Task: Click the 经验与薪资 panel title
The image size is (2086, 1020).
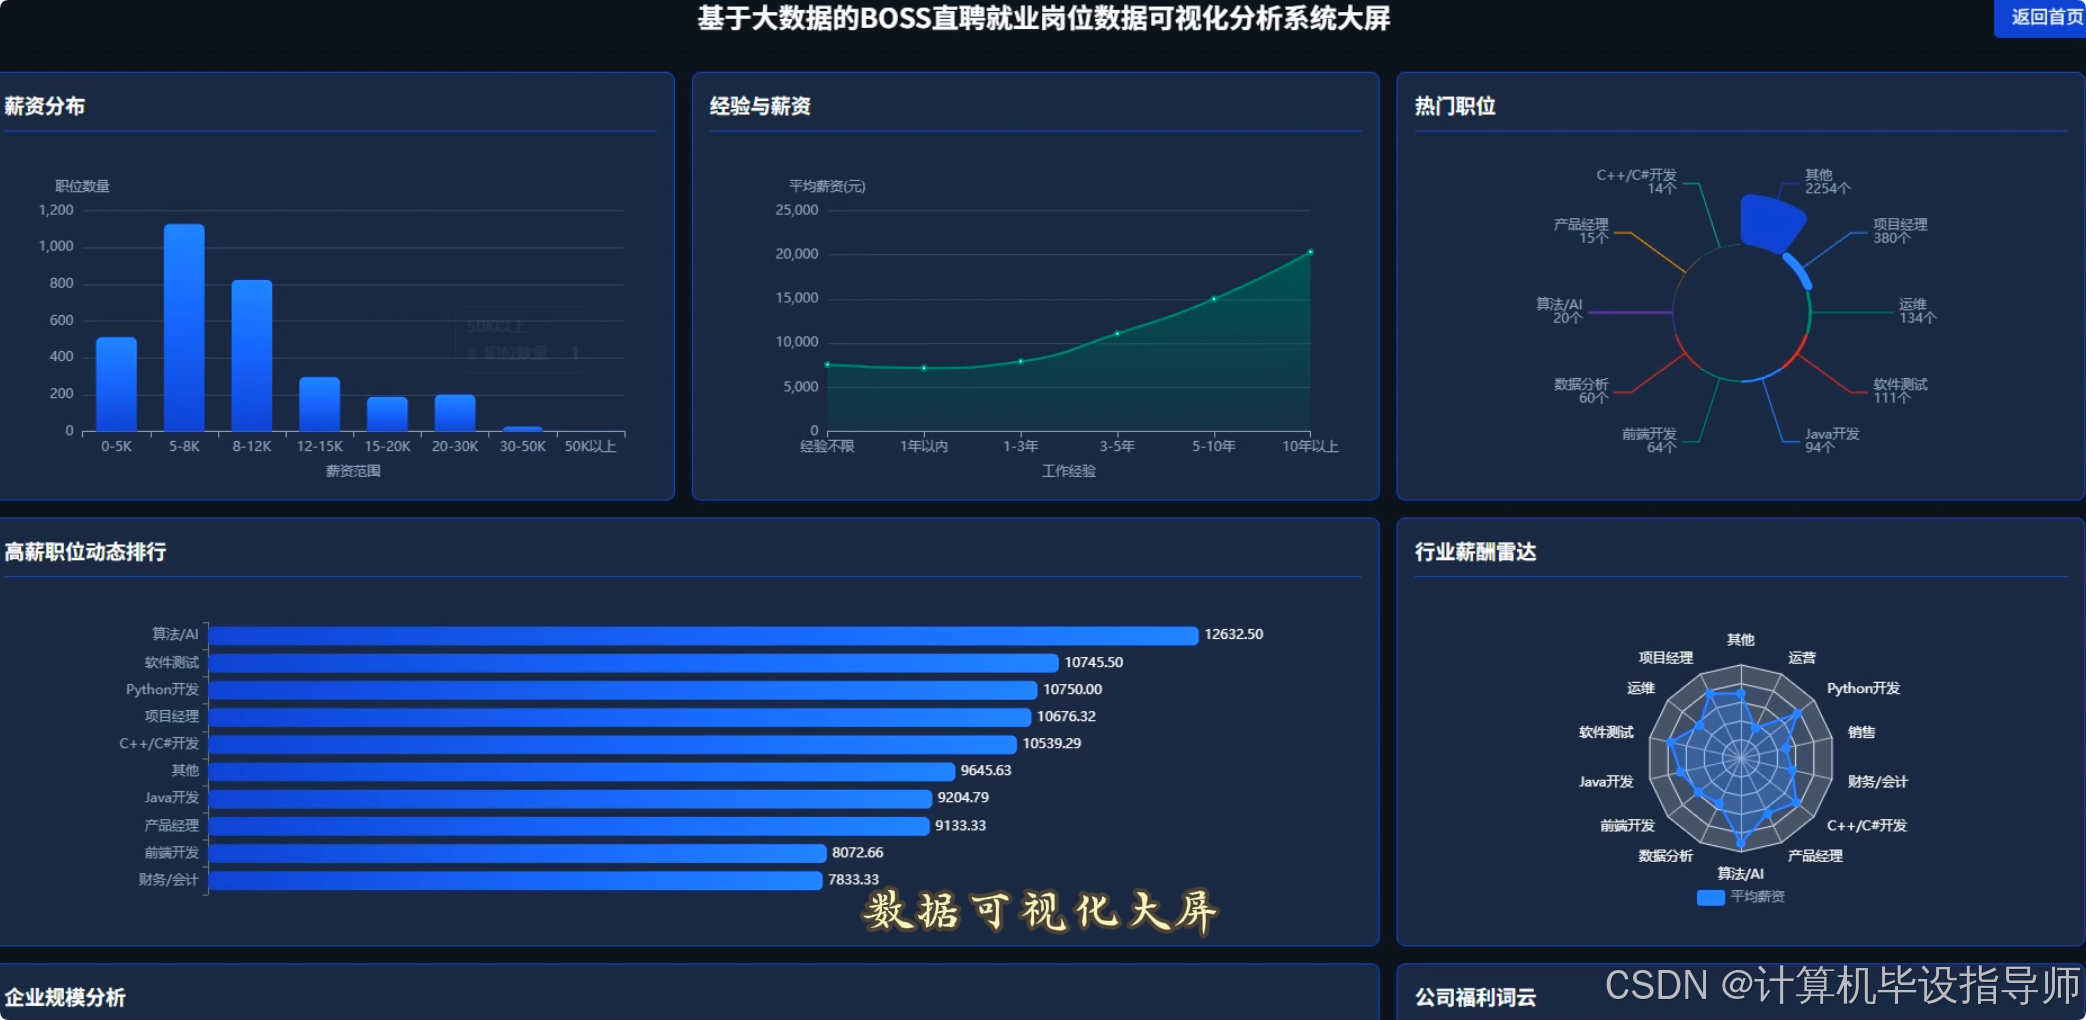Action: [x=760, y=106]
